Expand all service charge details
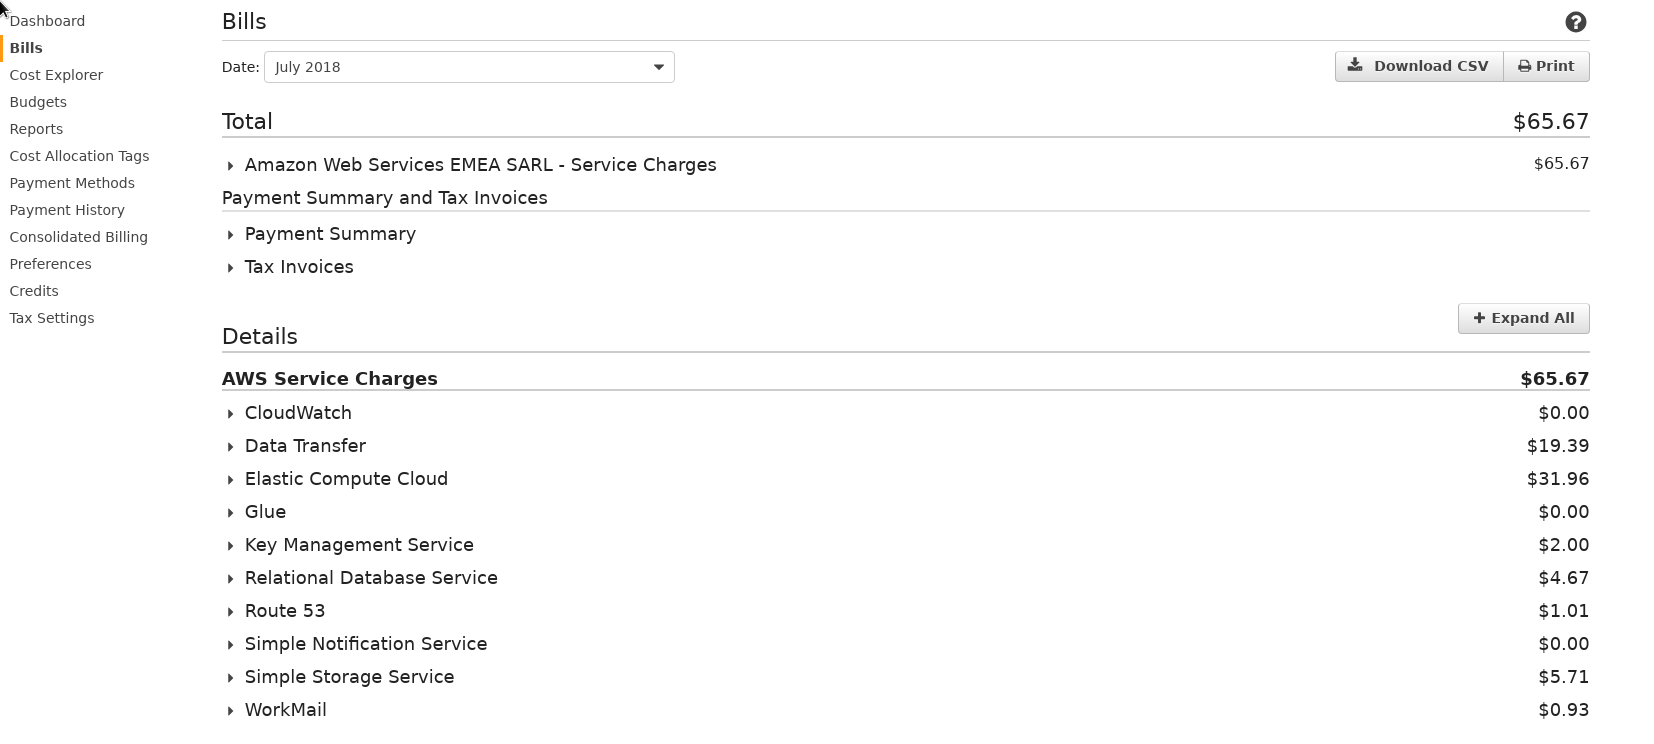The height and width of the screenshot is (744, 1654). click(x=1523, y=318)
